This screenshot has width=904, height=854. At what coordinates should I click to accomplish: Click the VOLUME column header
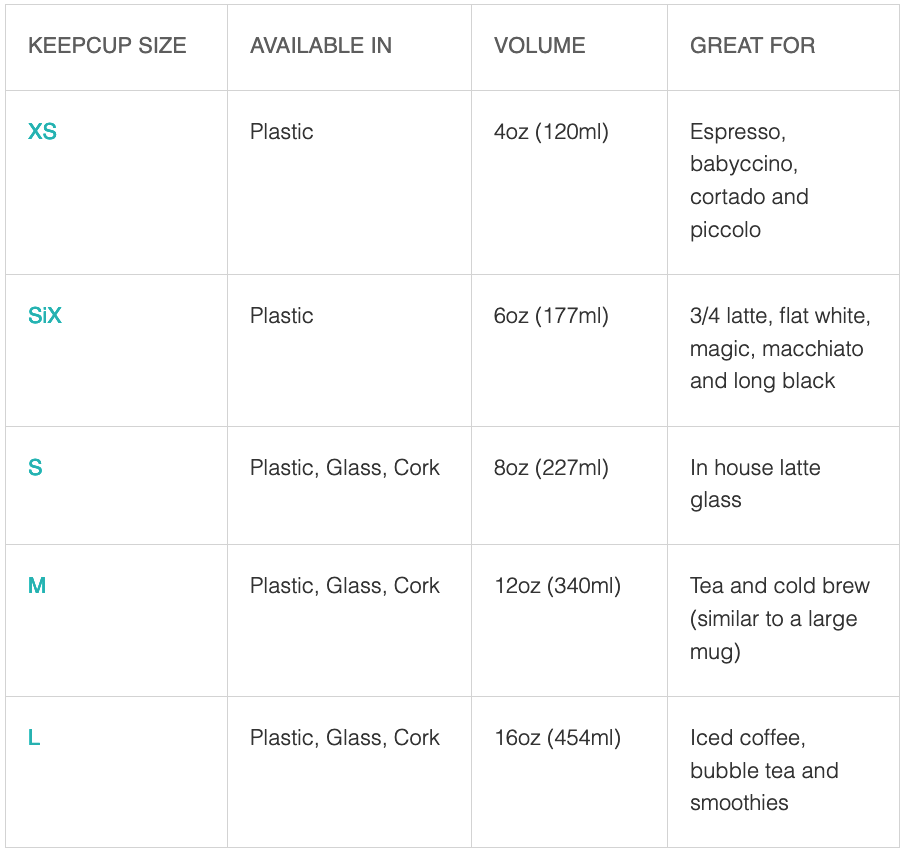coord(539,46)
